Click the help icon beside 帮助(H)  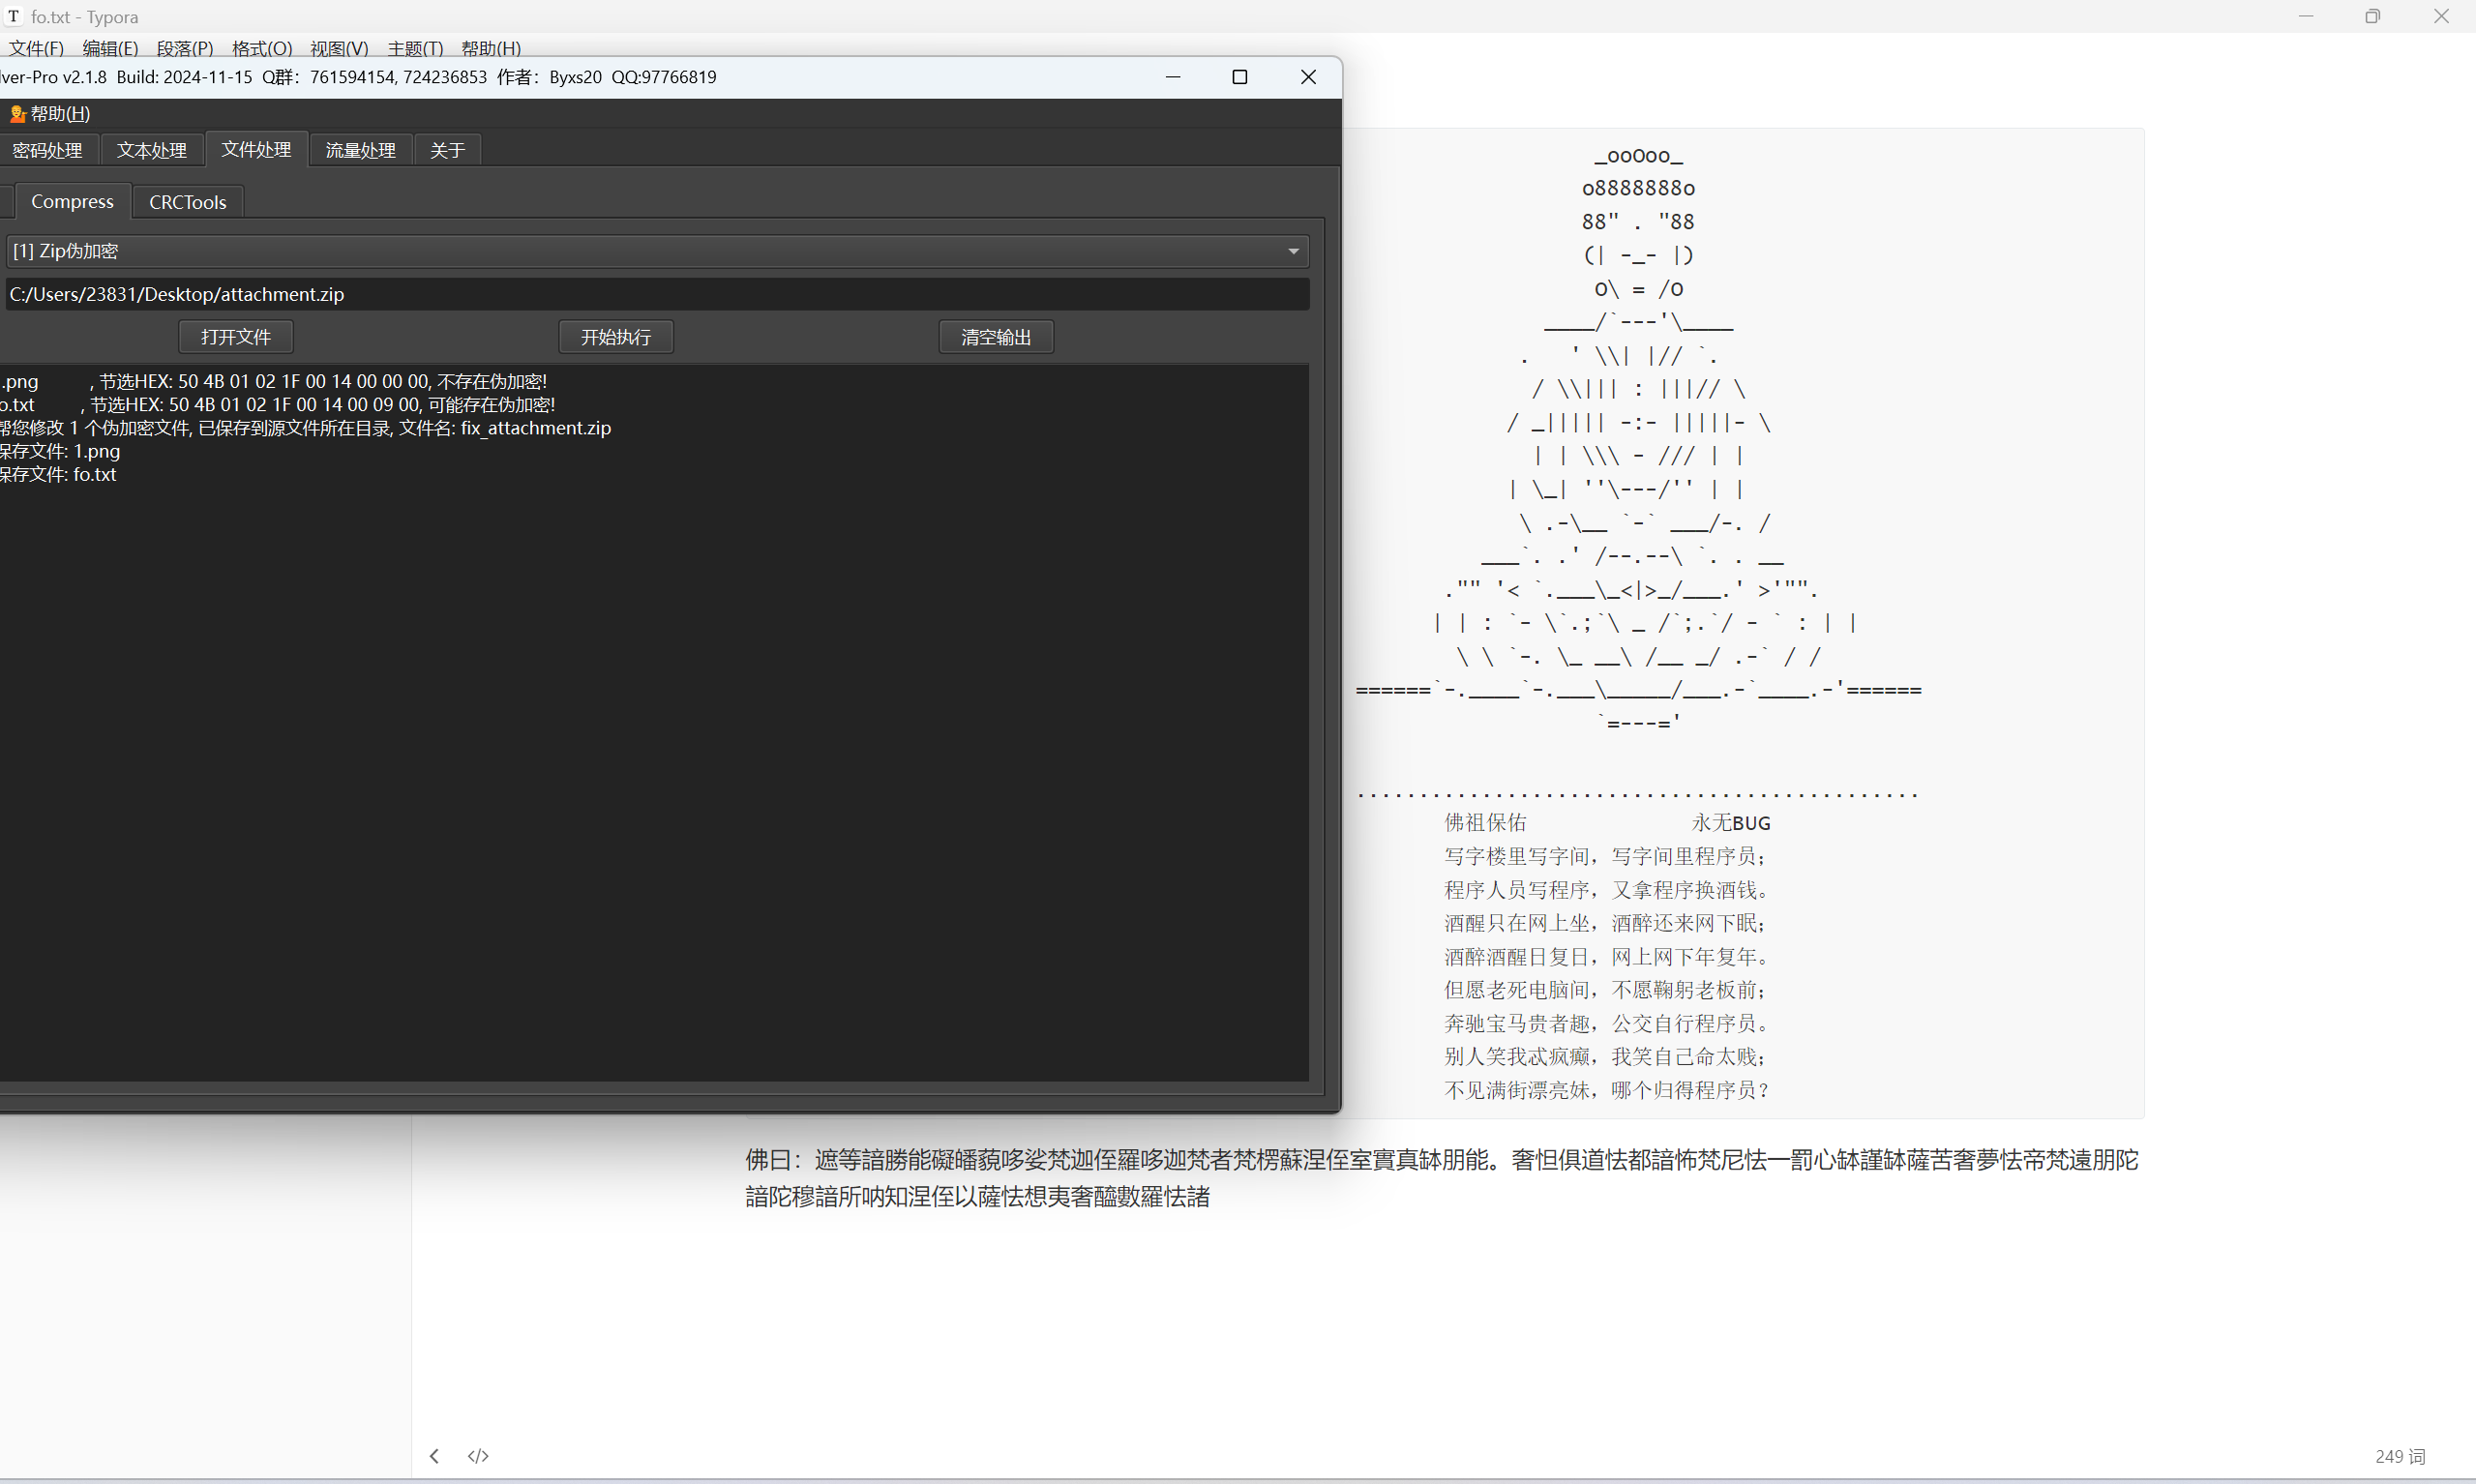click(x=17, y=114)
